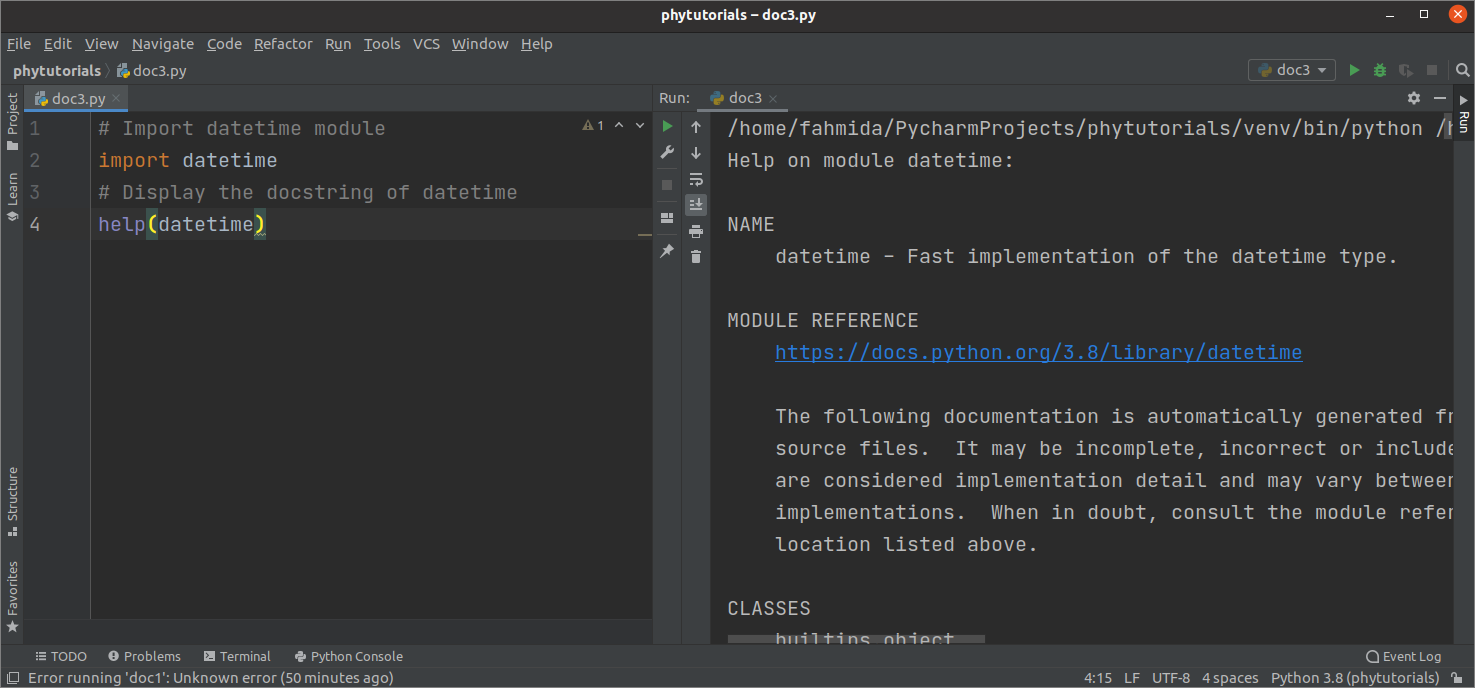
Task: Rerun doc3 from the Run panel play icon
Action: point(667,127)
